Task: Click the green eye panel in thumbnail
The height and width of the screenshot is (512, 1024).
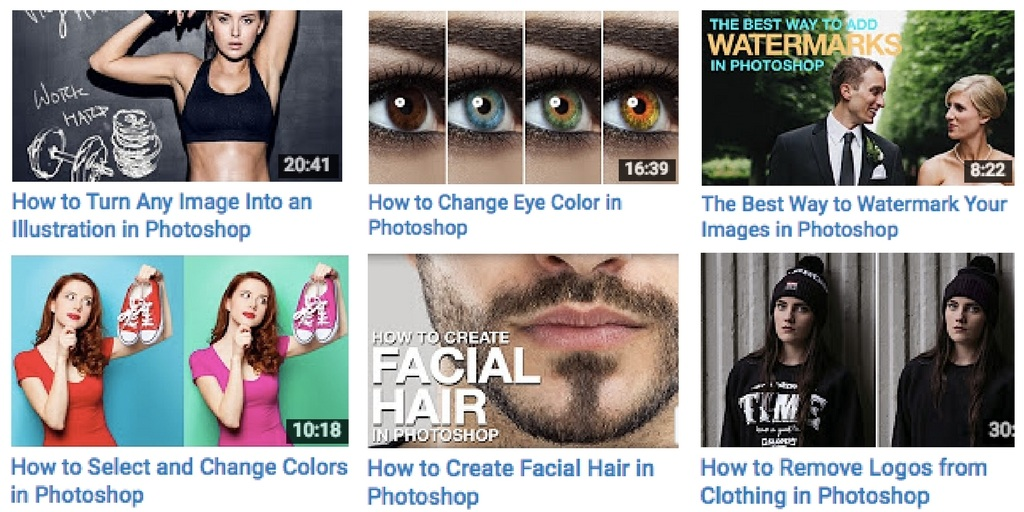Action: tap(562, 97)
